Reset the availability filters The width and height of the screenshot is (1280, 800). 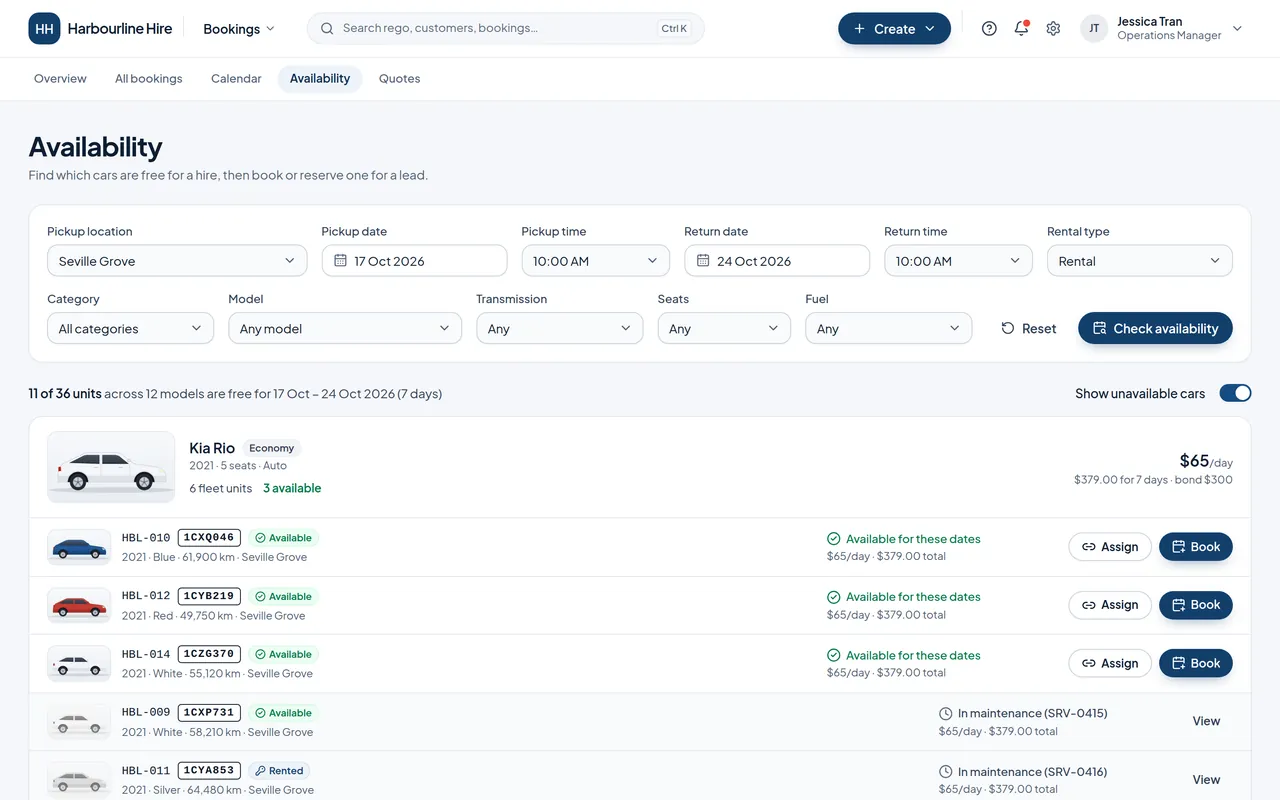tap(1029, 329)
